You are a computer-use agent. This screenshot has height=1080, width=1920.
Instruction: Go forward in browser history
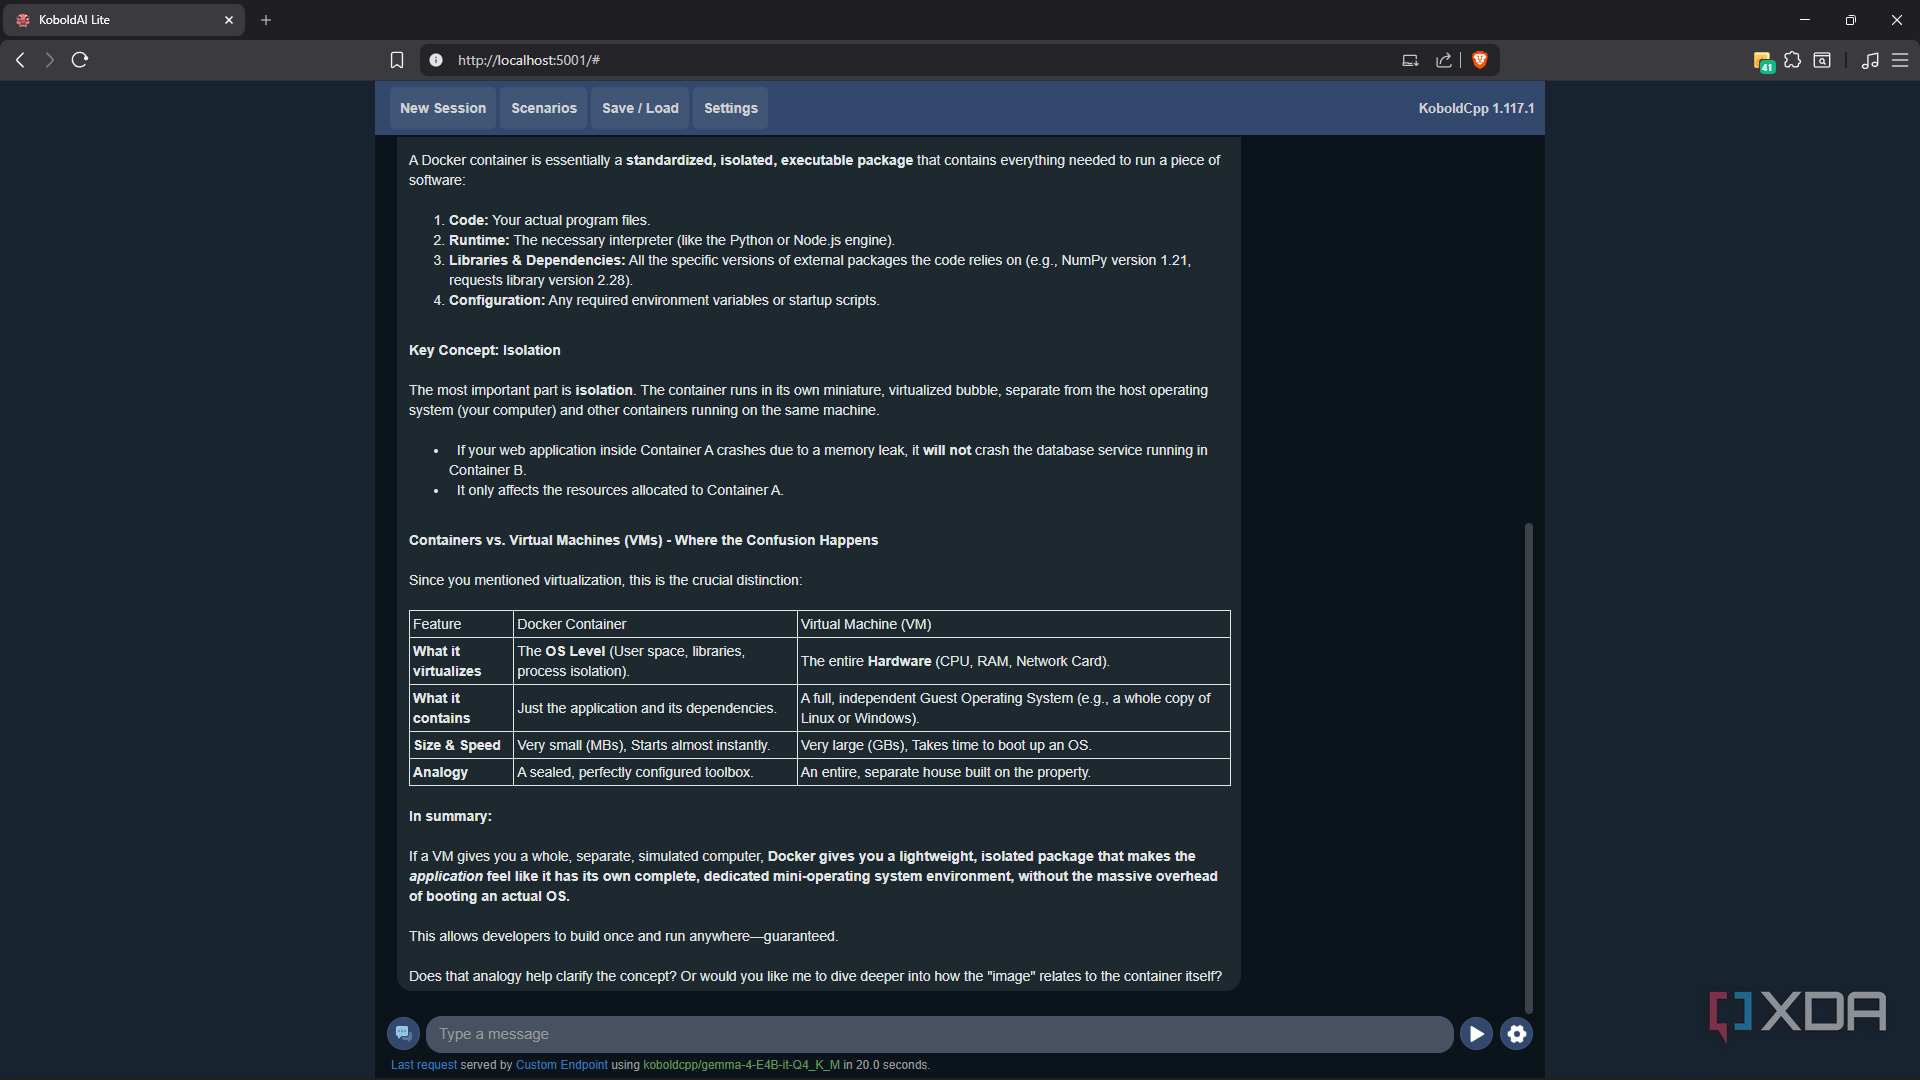(50, 60)
